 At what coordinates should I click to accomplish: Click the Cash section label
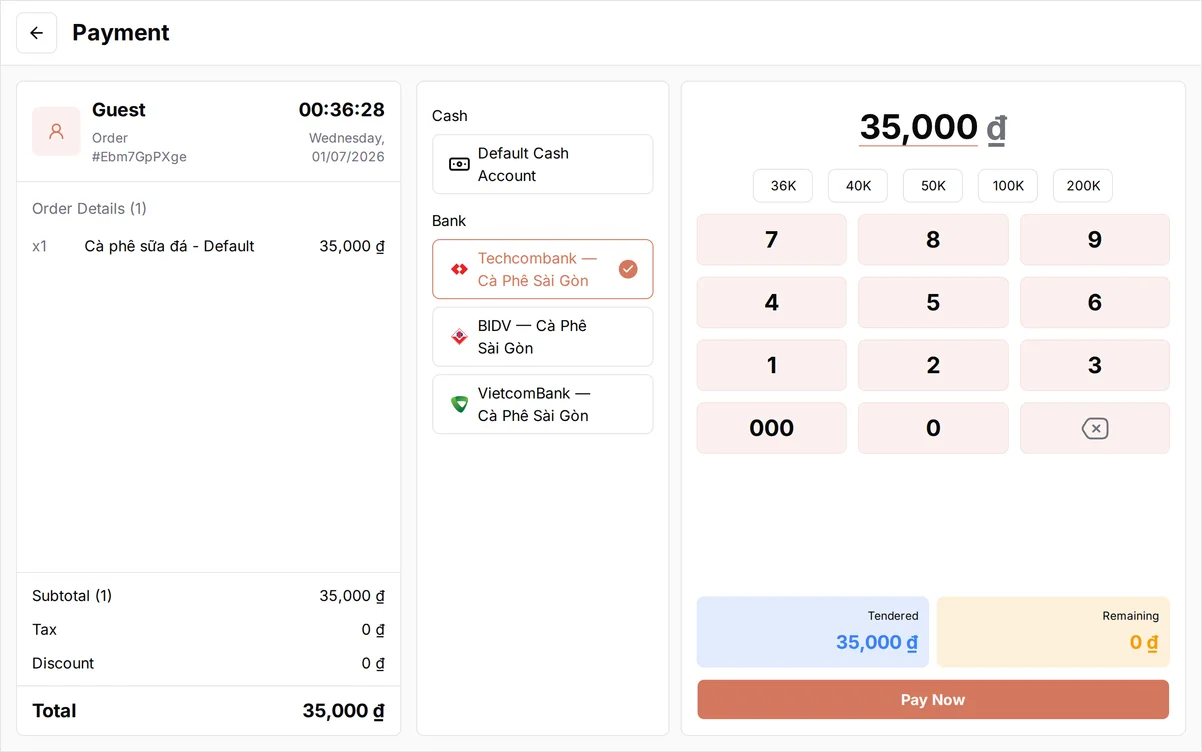coord(450,116)
